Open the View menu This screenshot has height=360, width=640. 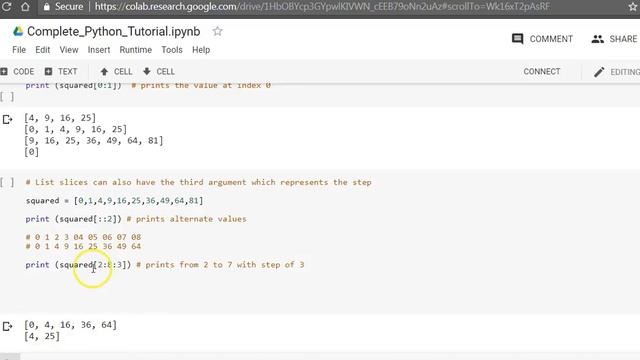(69, 50)
